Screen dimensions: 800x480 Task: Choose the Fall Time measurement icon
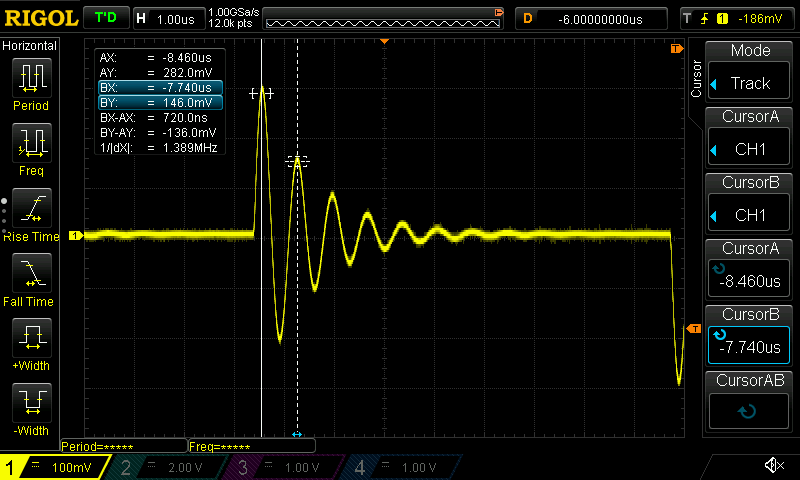pos(31,280)
